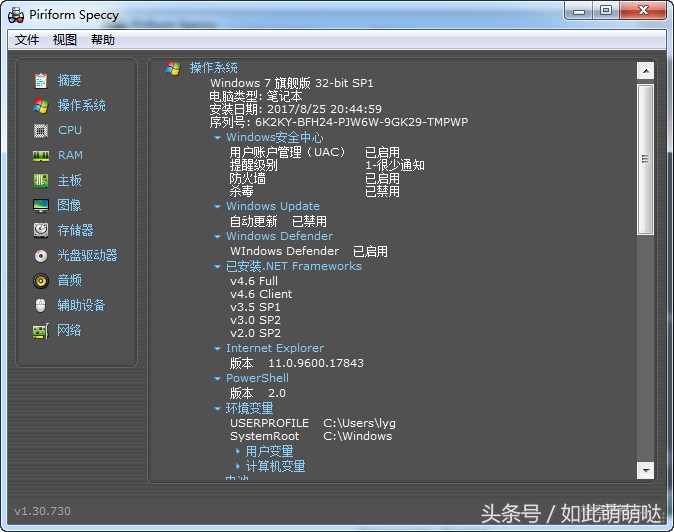
Task: Collapse the Windows Update section
Action: [x=218, y=207]
